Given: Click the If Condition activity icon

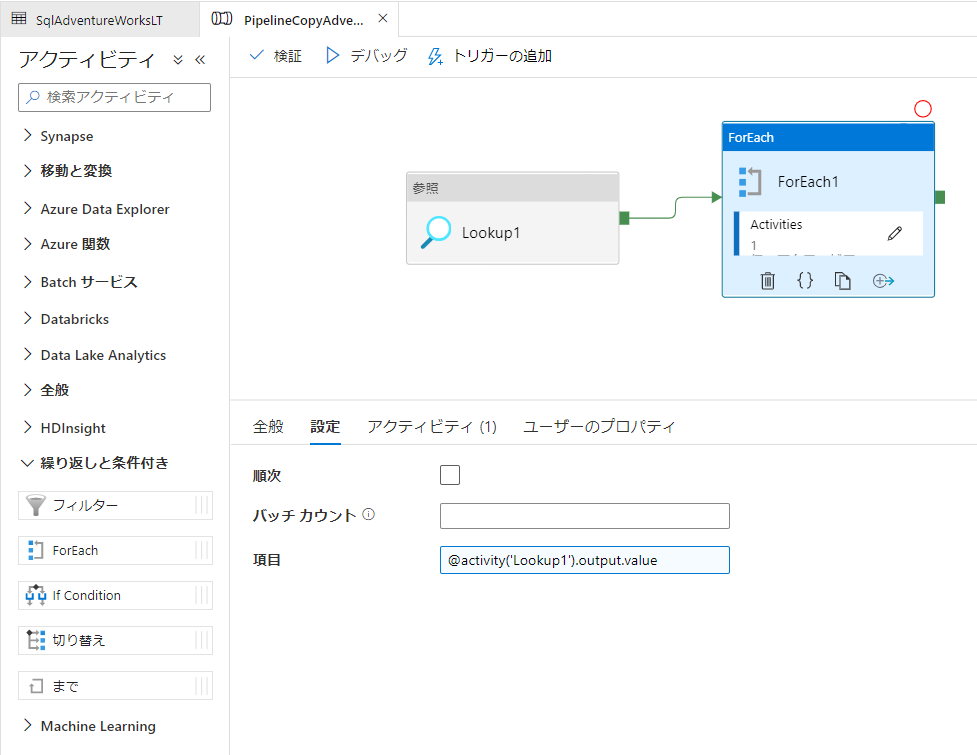Looking at the screenshot, I should coord(36,595).
